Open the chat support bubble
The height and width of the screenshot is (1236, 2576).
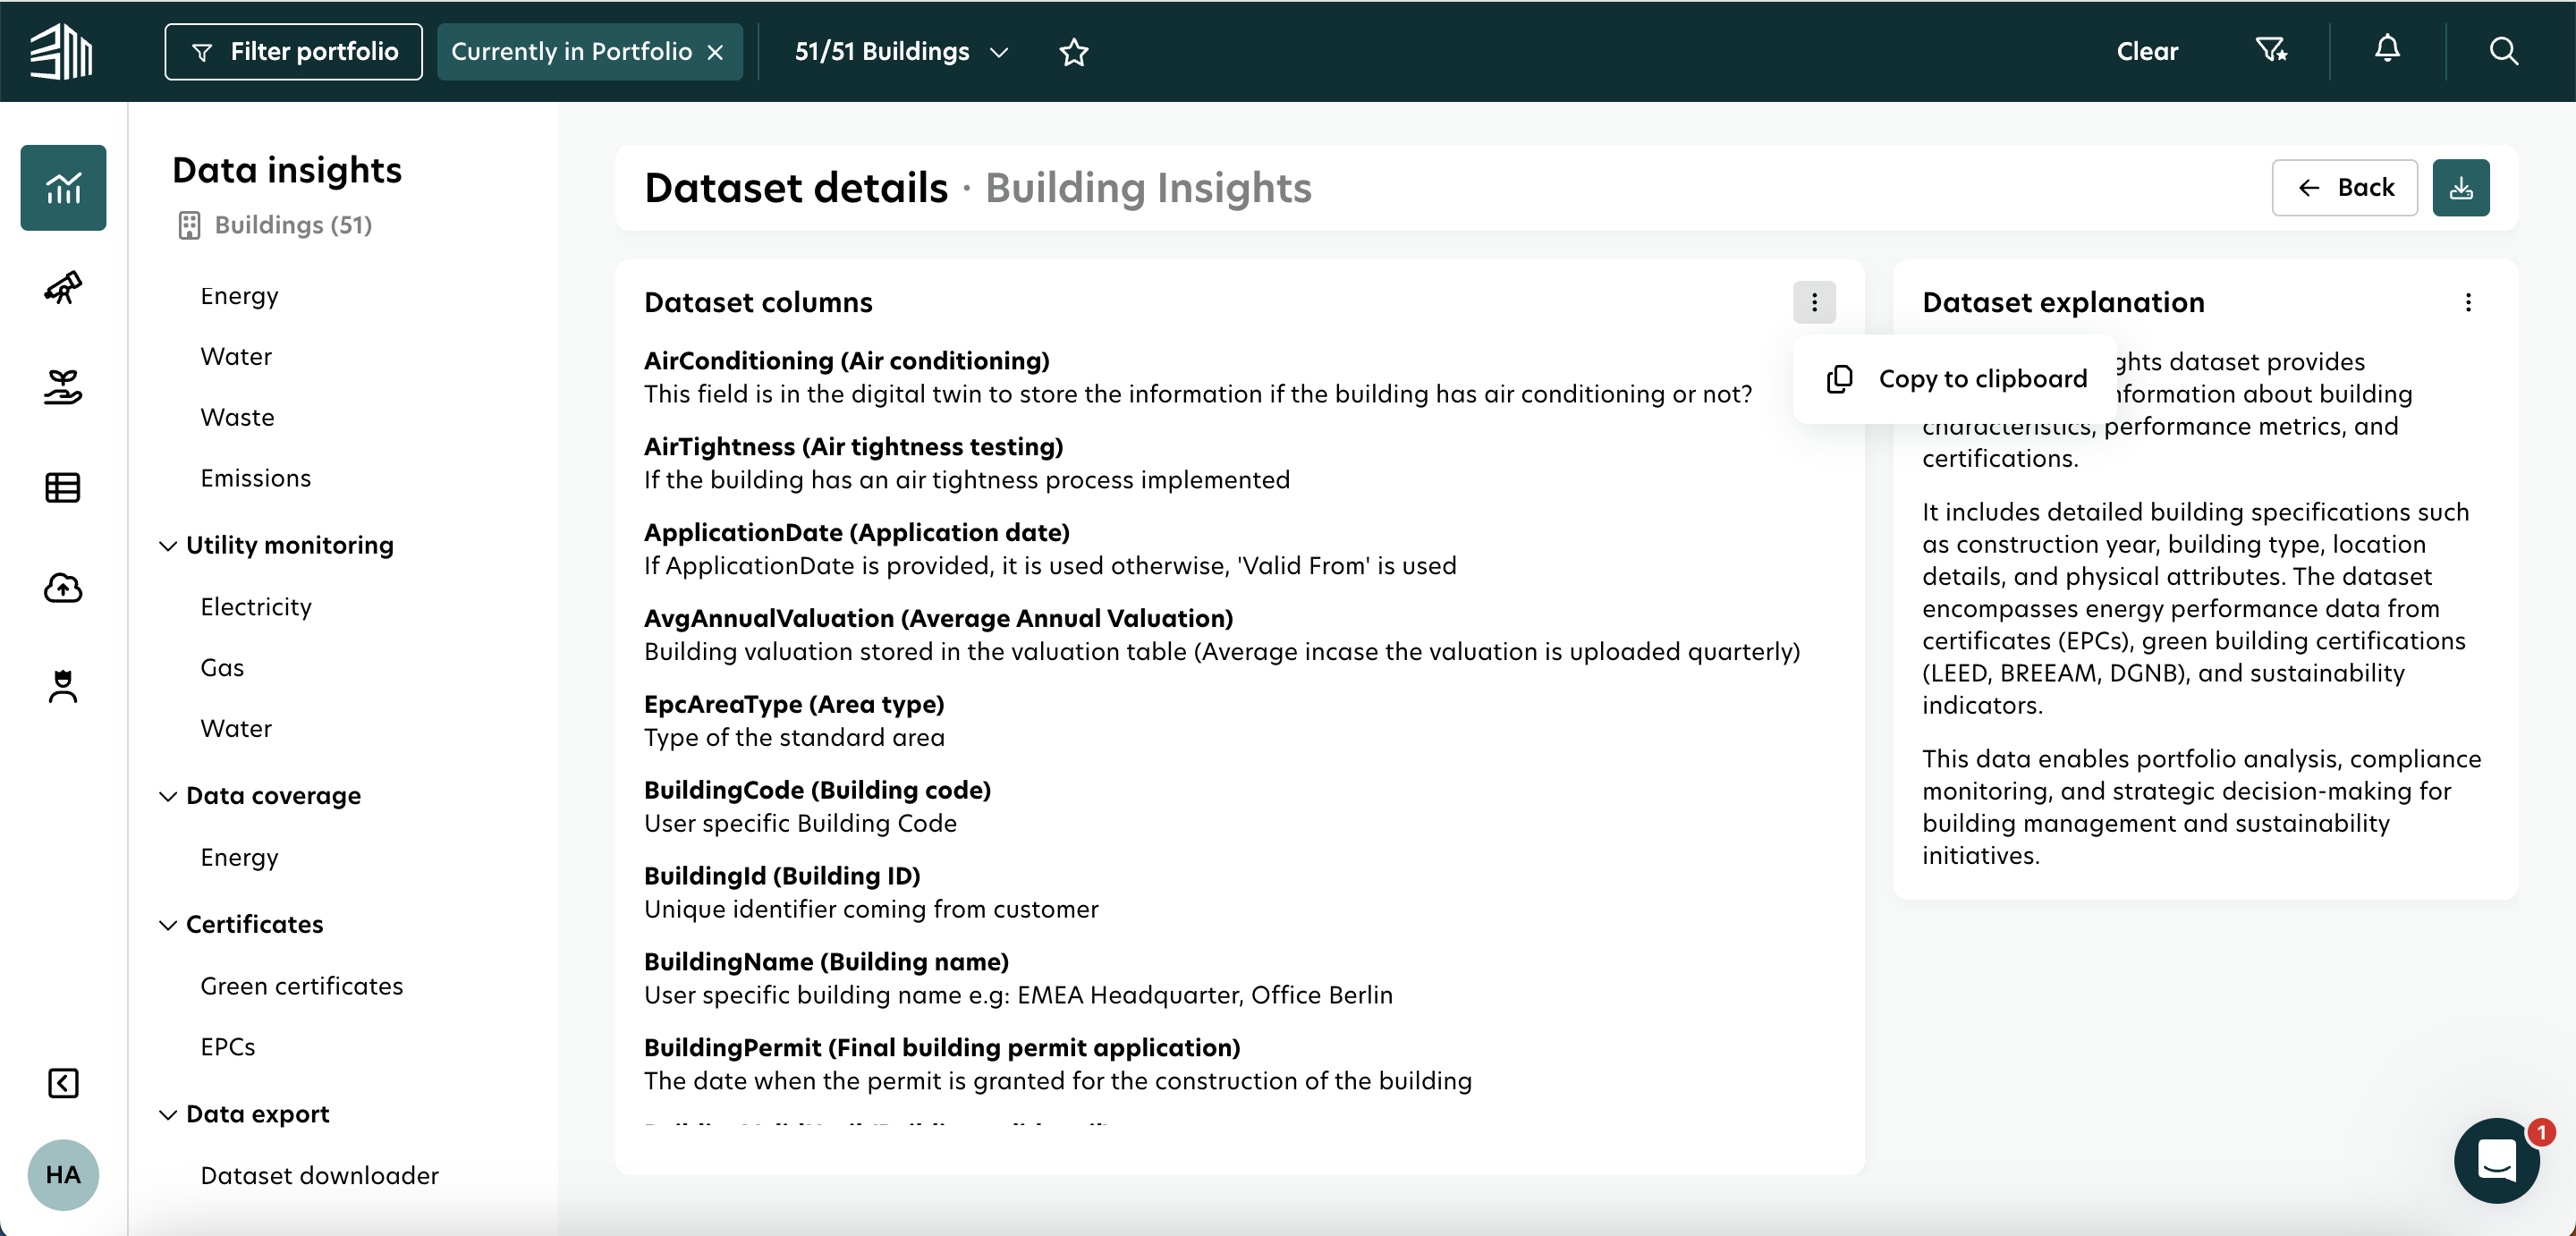click(x=2496, y=1160)
